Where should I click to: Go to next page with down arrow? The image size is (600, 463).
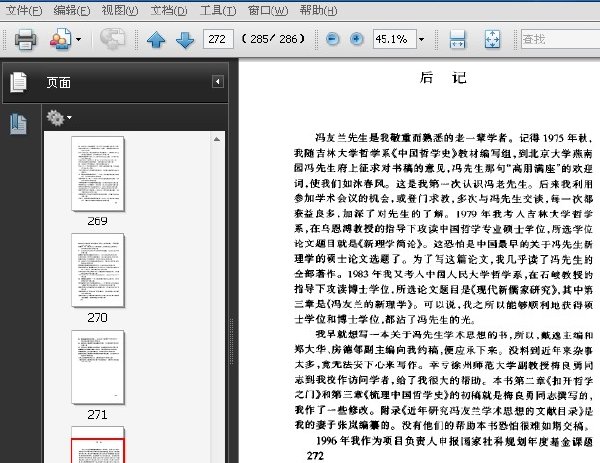[x=185, y=39]
